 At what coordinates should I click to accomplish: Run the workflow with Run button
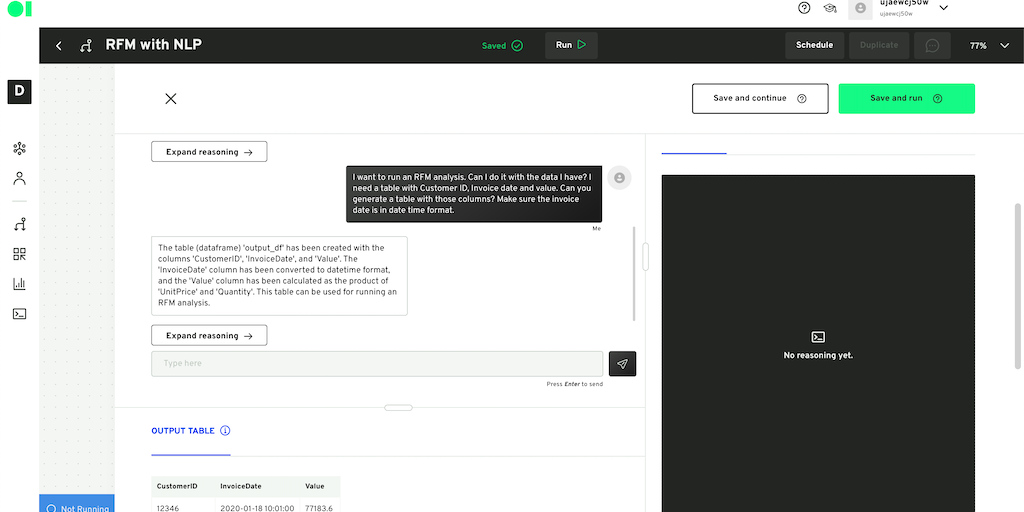click(x=571, y=45)
